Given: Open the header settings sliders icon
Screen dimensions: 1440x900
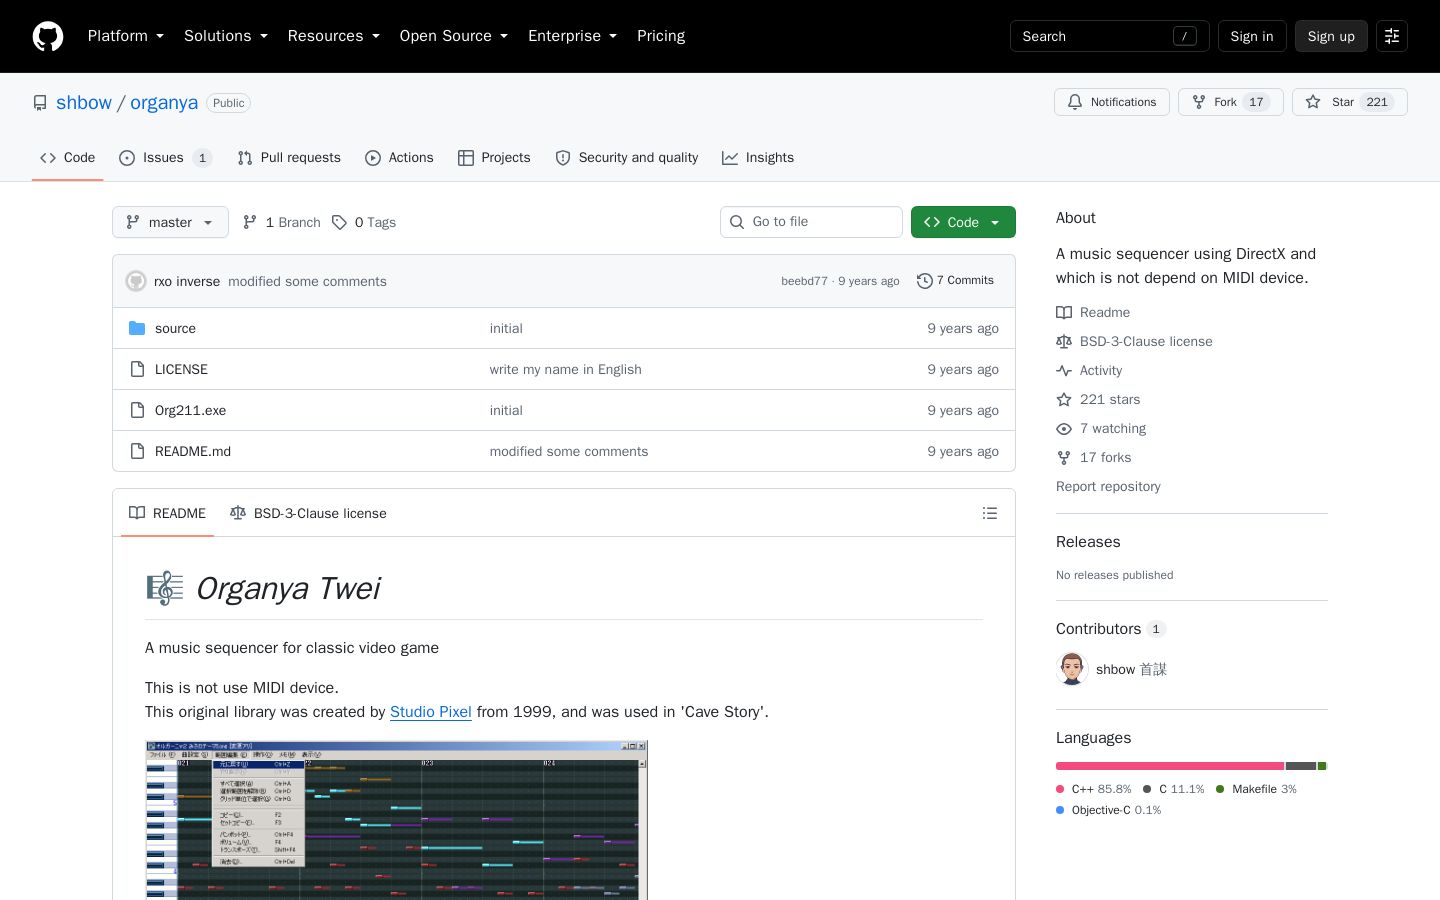Looking at the screenshot, I should [x=1392, y=36].
